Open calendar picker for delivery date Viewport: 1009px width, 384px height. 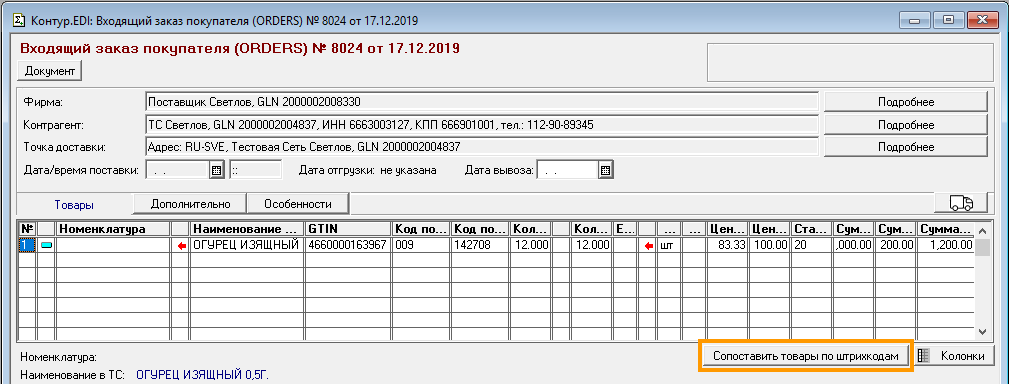coord(217,170)
